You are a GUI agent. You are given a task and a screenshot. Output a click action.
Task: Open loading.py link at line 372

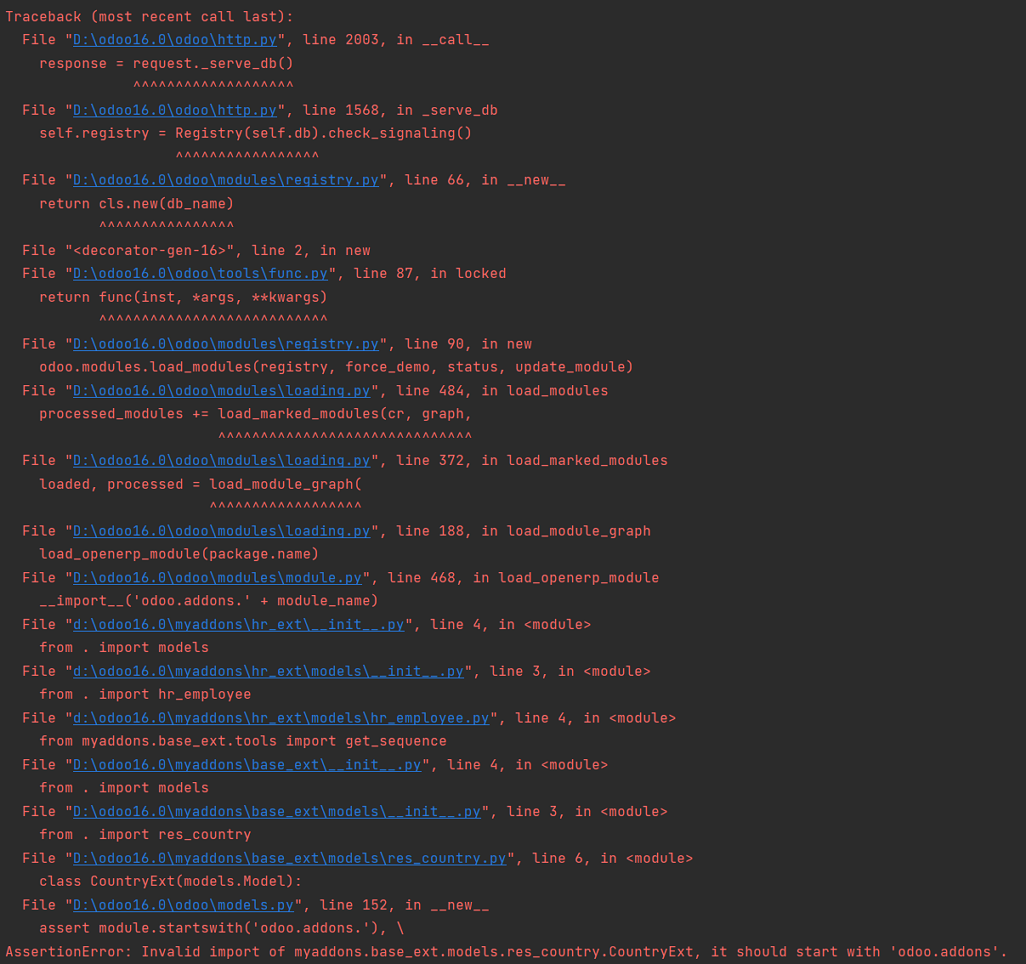coord(221,461)
